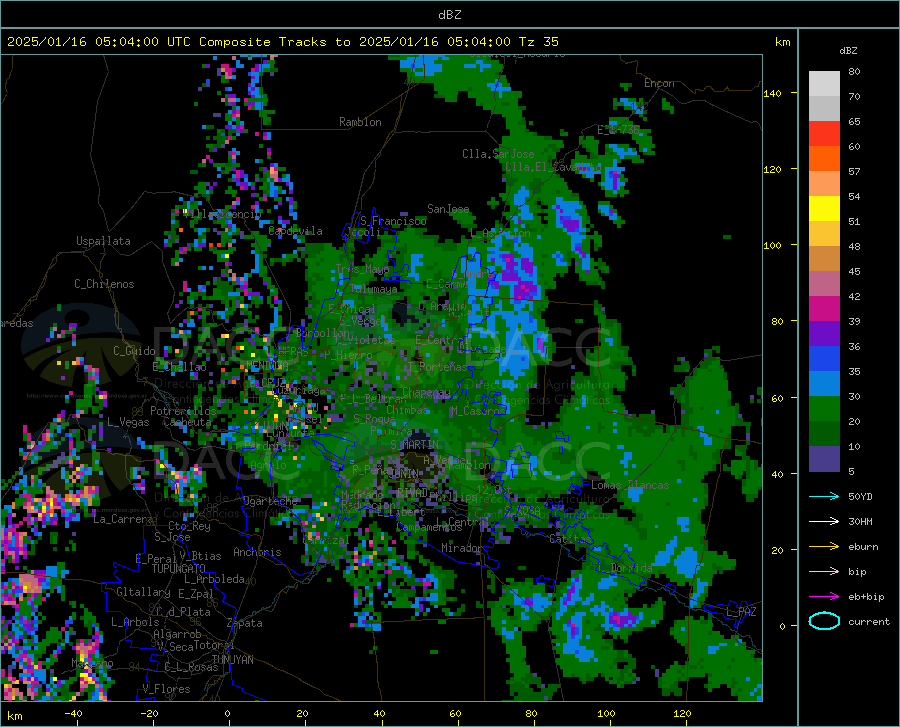Click the Gltallary map label
The width and height of the screenshot is (900, 727).
pos(143,592)
